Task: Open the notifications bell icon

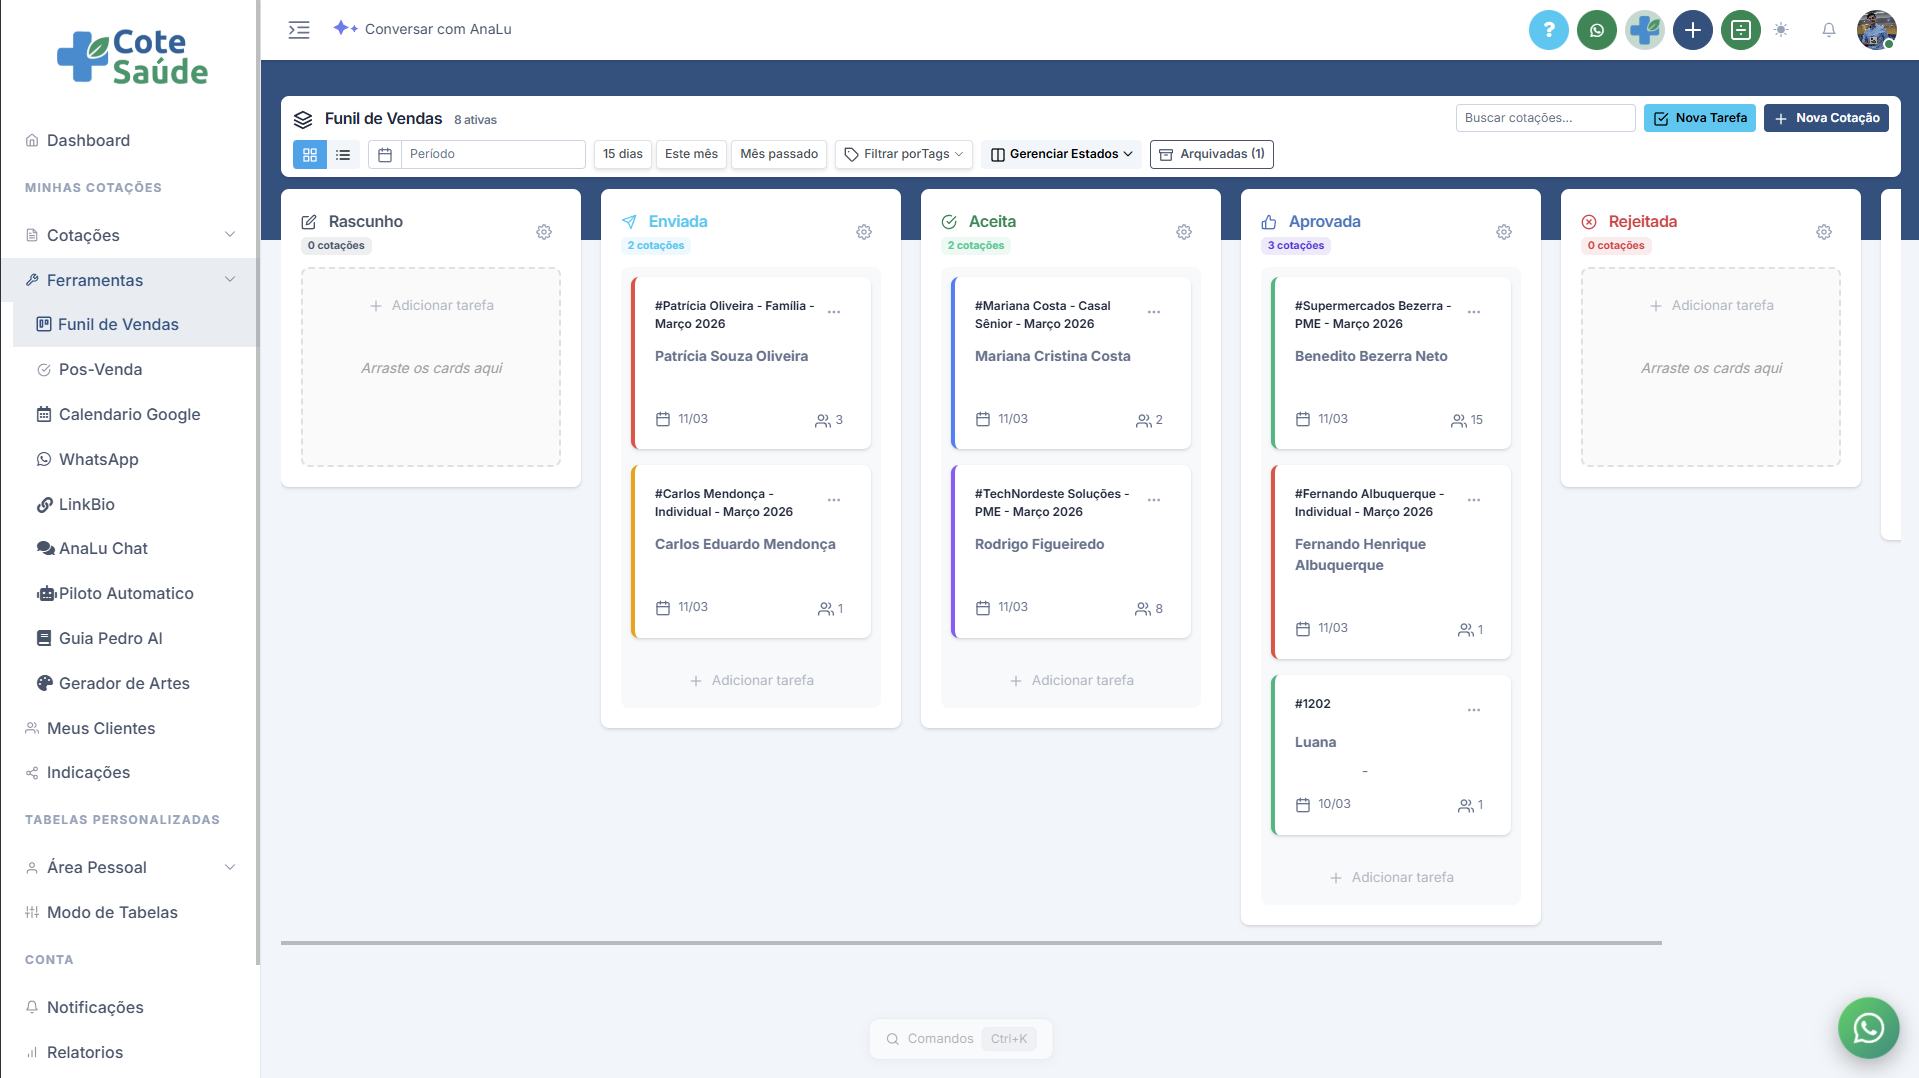Action: (1828, 30)
